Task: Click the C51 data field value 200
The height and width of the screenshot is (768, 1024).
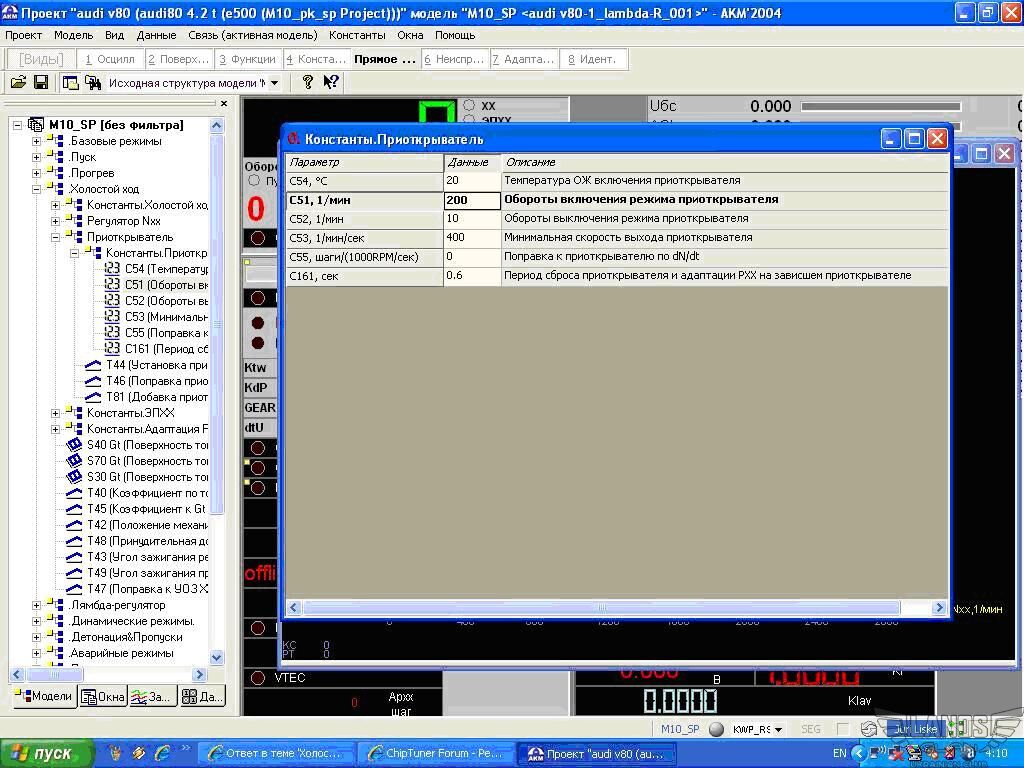Action: point(472,200)
